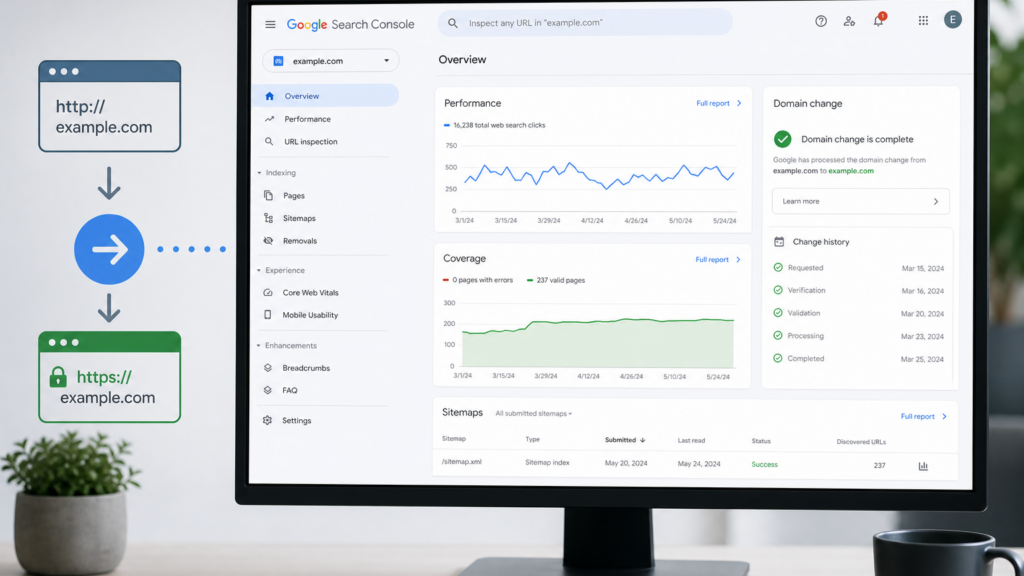Open the Sitemaps sidebar item
1024x576 pixels.
coord(299,218)
